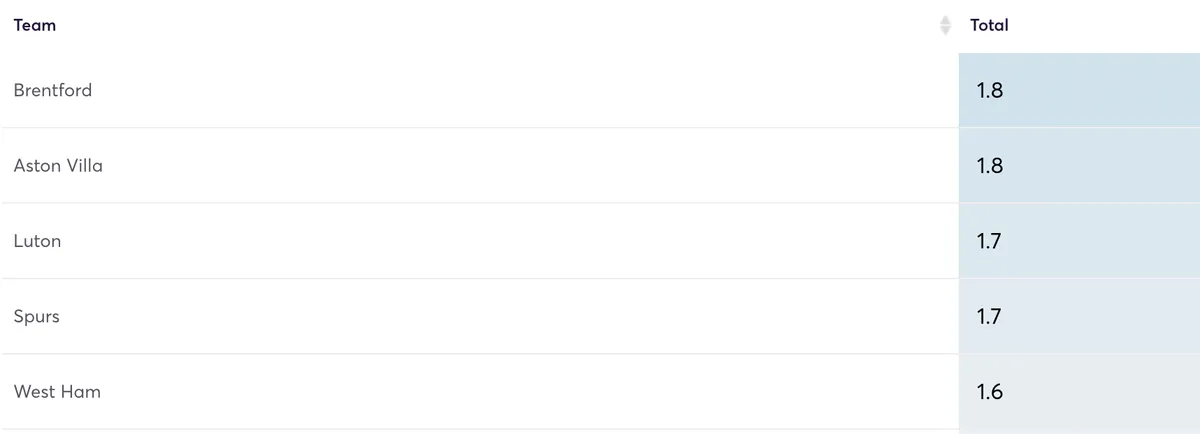Select the Brentford table row
The width and height of the screenshot is (1200, 434).
pyautogui.click(x=600, y=90)
